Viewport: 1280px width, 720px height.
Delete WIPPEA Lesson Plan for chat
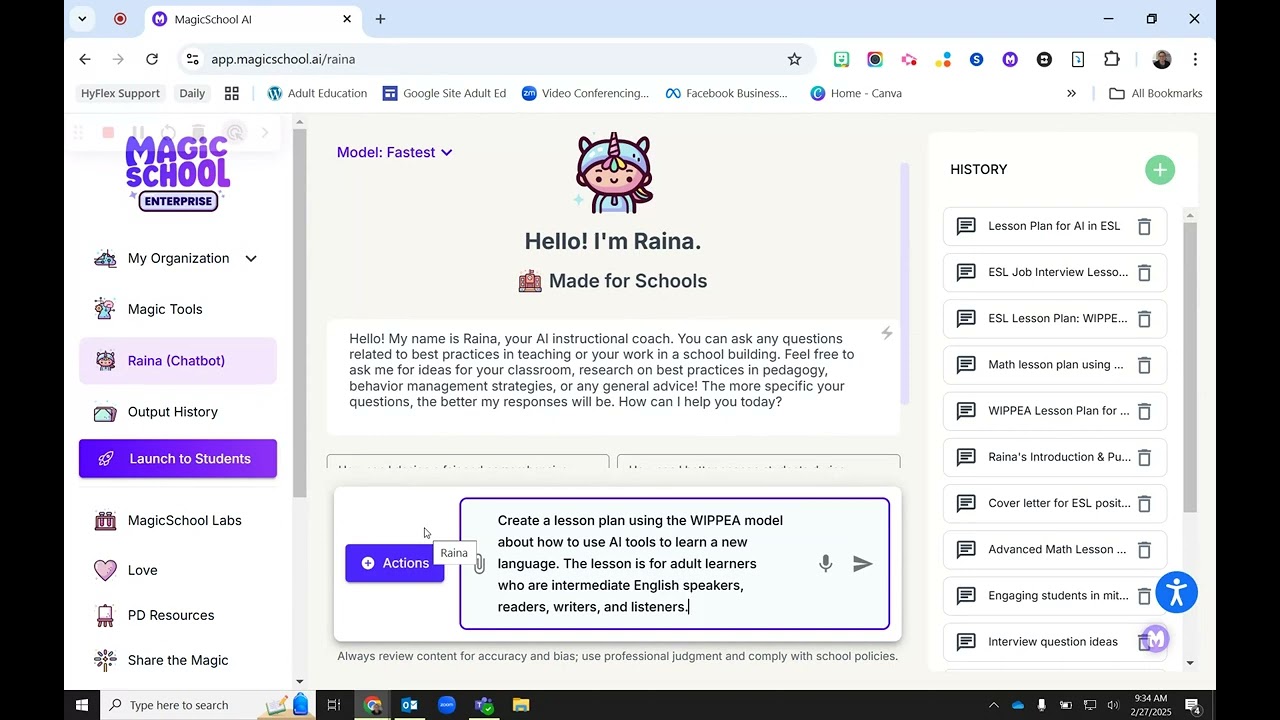tap(1145, 411)
